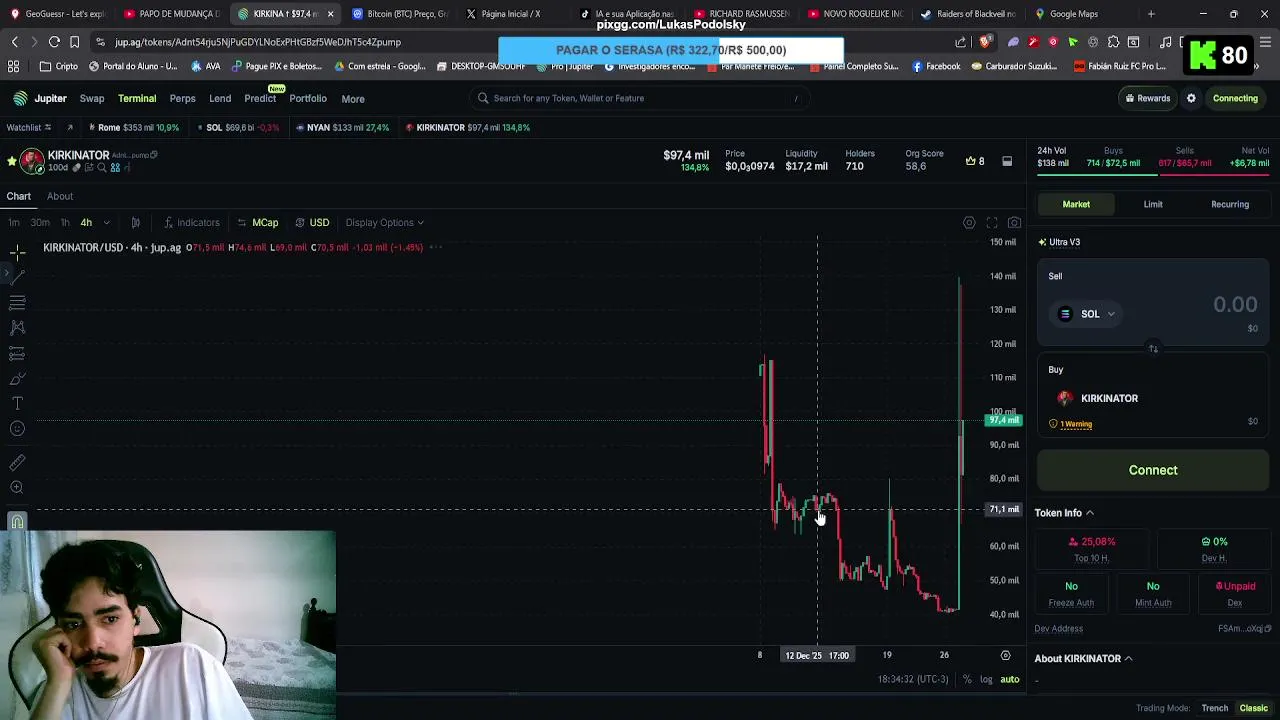The height and width of the screenshot is (720, 1280).
Task: Select the chart patterns drawing tool
Action: click(17, 327)
